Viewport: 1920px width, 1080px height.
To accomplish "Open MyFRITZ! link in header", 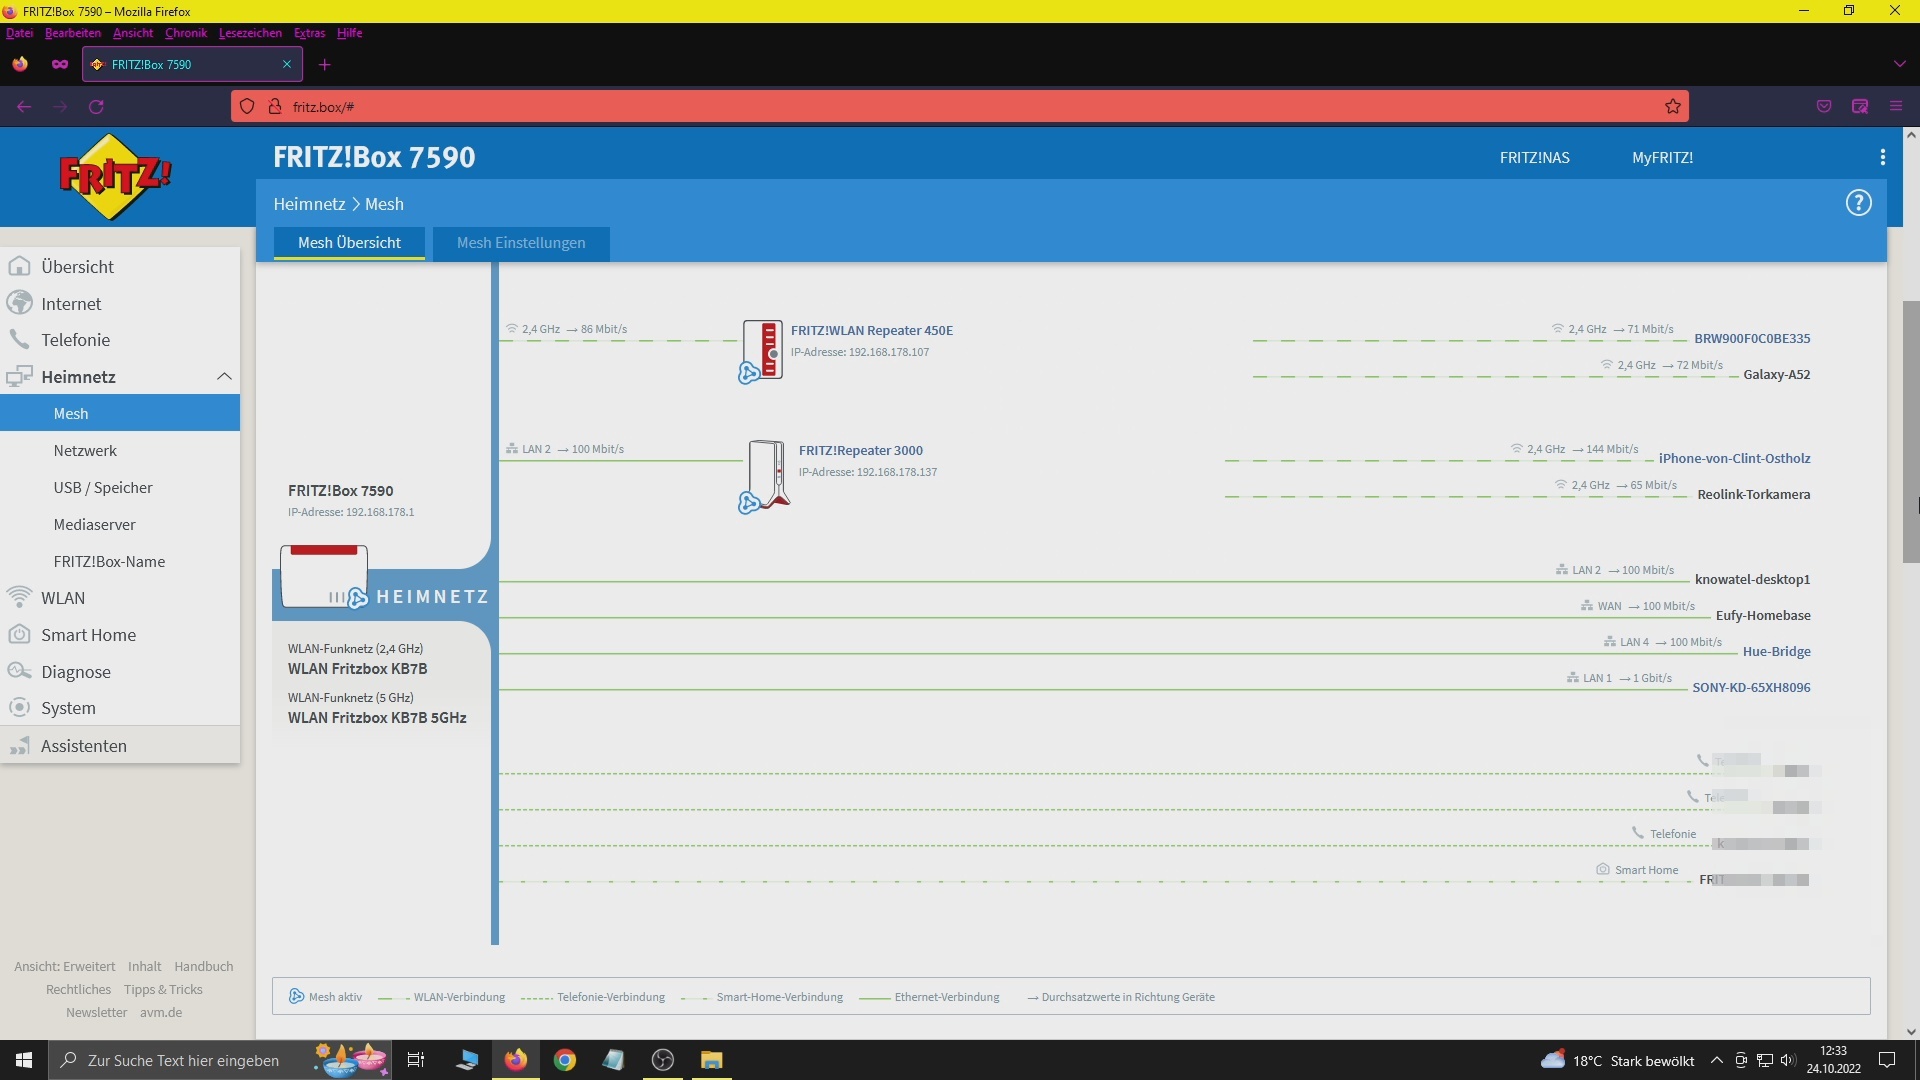I will [1662, 158].
